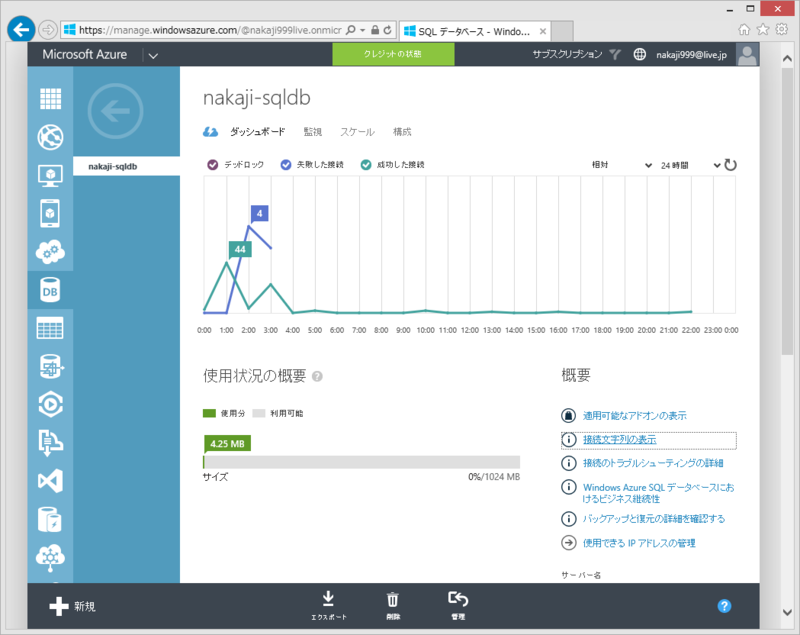Go back with large circled arrow
Screen dimensions: 800x635
click(x=115, y=111)
